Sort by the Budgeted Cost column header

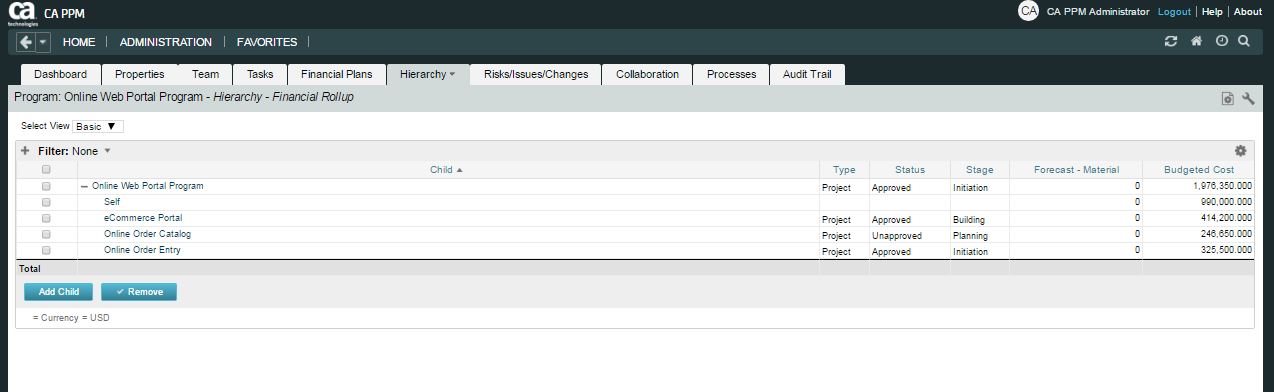coord(1199,170)
